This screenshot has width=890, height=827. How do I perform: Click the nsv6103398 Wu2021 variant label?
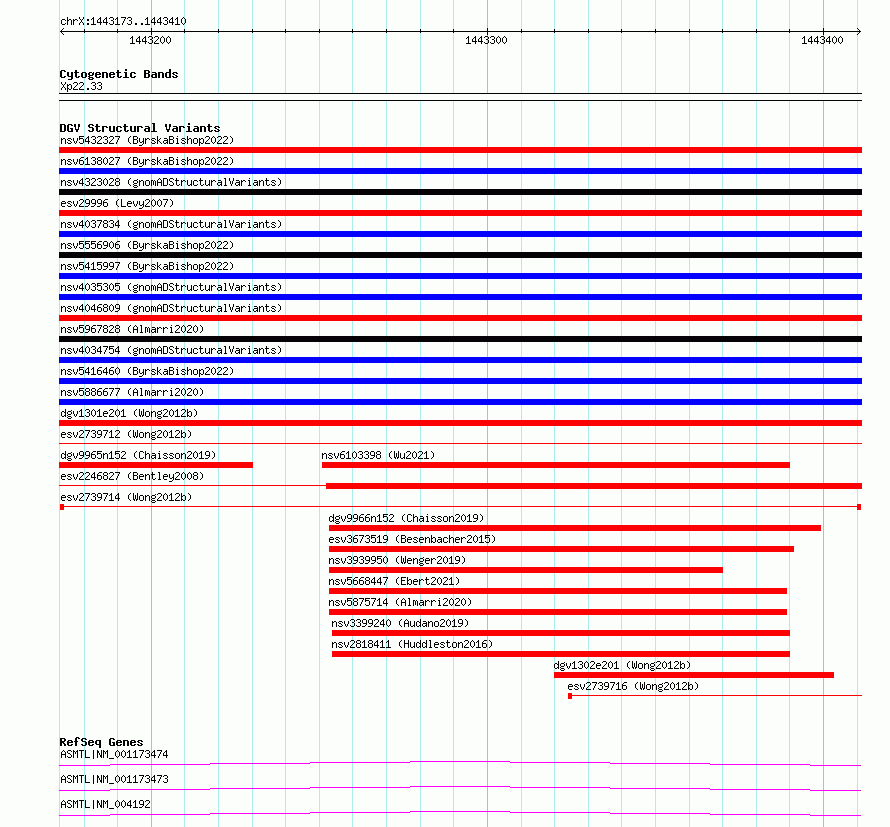pyautogui.click(x=378, y=455)
